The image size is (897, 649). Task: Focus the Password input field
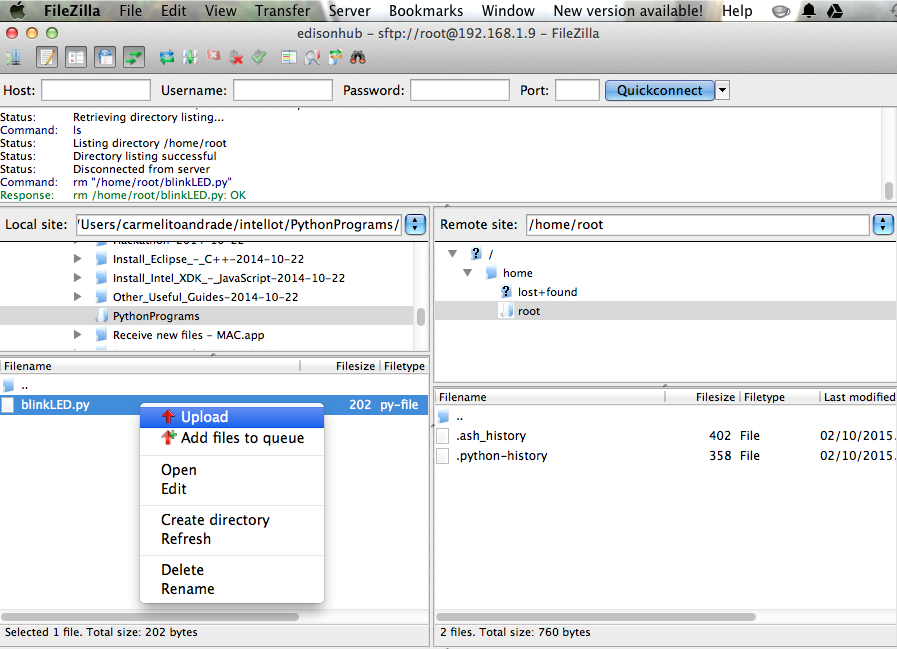[460, 90]
